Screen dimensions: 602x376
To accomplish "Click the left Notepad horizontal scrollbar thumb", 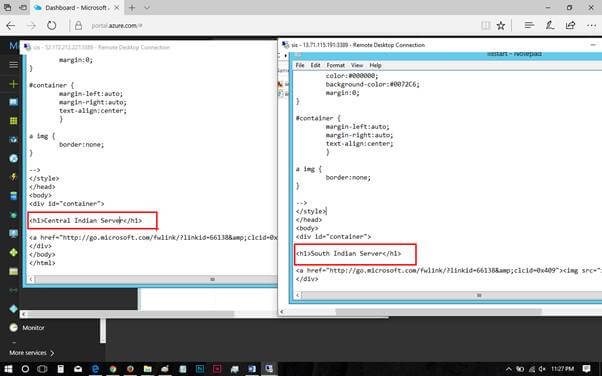I will (x=212, y=280).
